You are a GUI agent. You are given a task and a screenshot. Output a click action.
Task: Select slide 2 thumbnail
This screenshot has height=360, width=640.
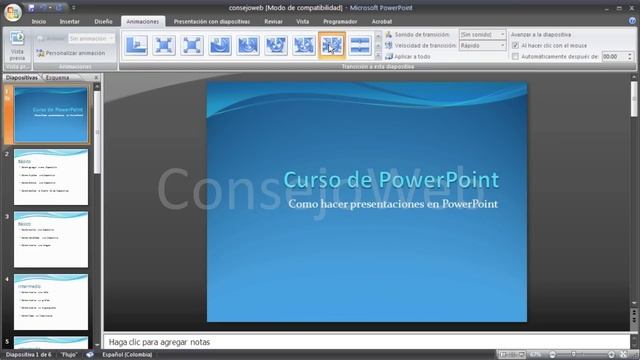click(51, 177)
